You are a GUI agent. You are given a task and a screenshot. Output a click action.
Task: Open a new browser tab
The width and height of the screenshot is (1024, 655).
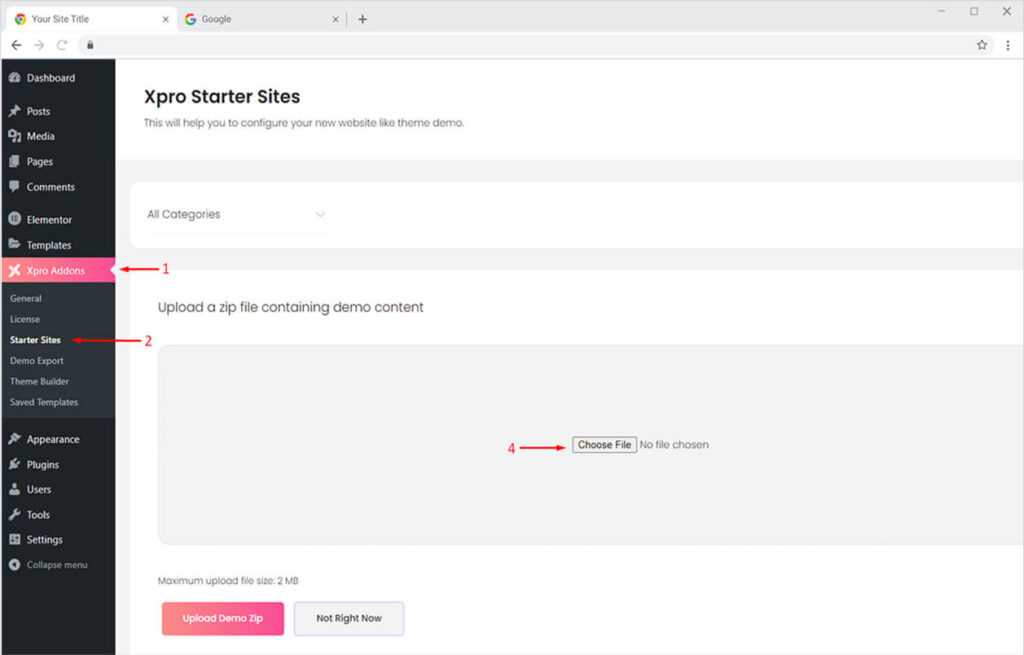362,19
